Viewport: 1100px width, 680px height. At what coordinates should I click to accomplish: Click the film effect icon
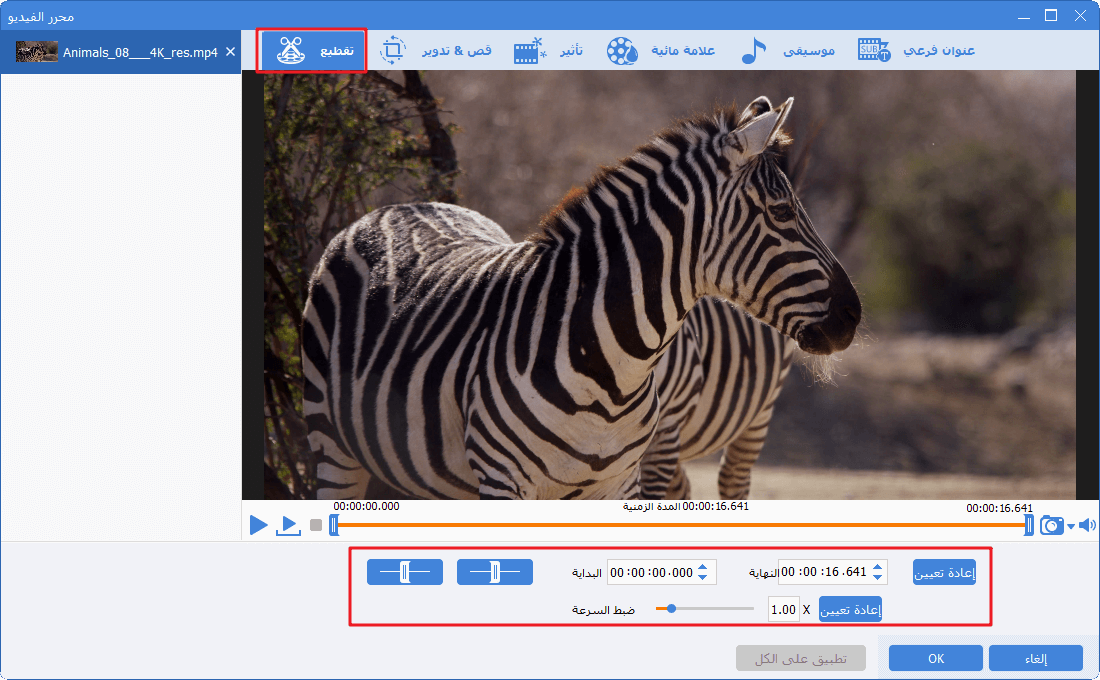[530, 51]
